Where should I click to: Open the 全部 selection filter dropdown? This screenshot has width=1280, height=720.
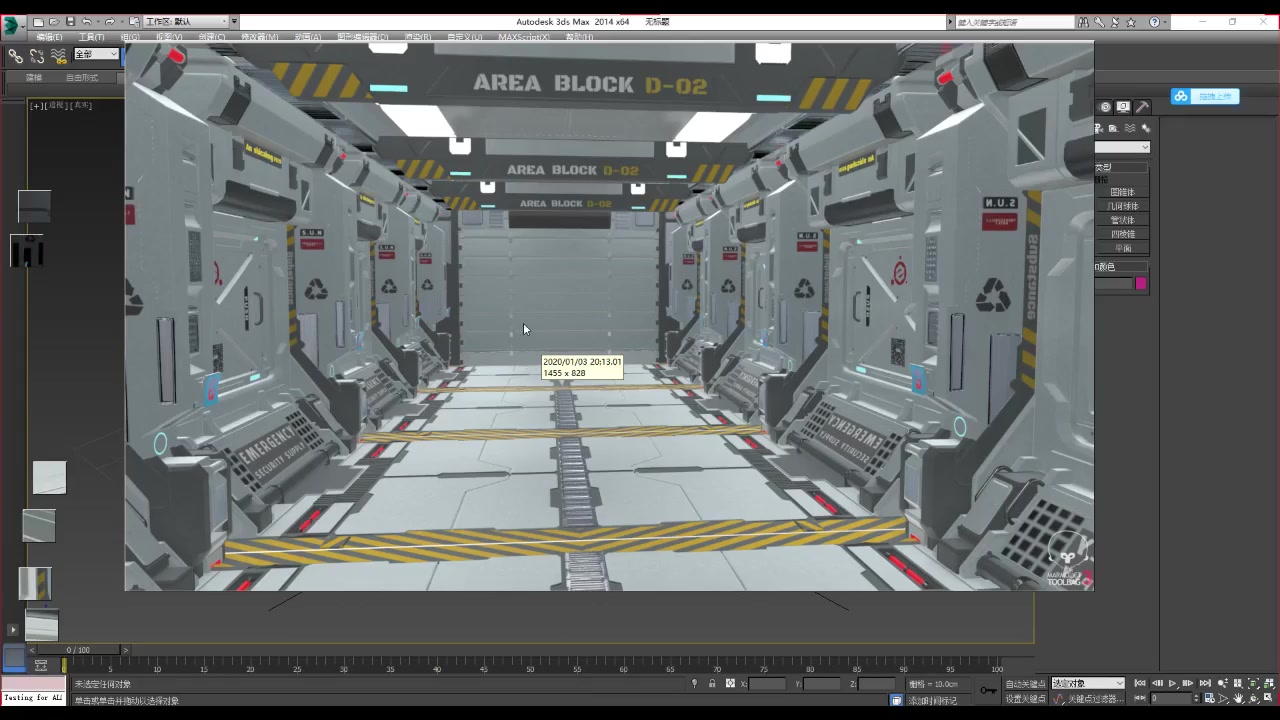[x=96, y=54]
